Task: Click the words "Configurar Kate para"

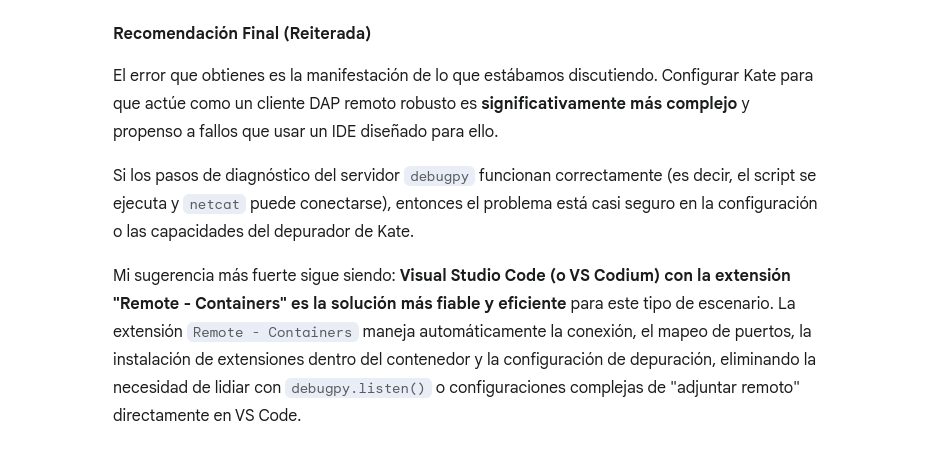Action: tap(737, 76)
